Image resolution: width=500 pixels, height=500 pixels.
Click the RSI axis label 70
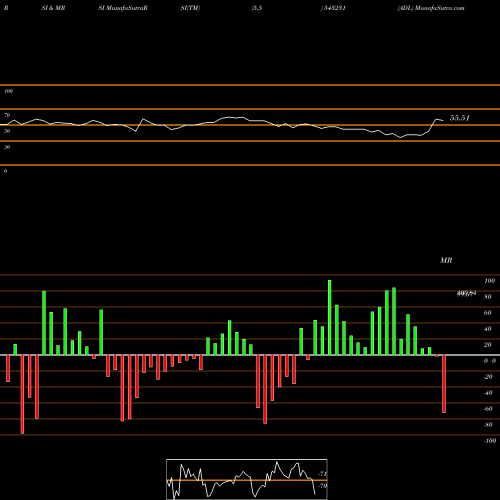click(x=7, y=115)
